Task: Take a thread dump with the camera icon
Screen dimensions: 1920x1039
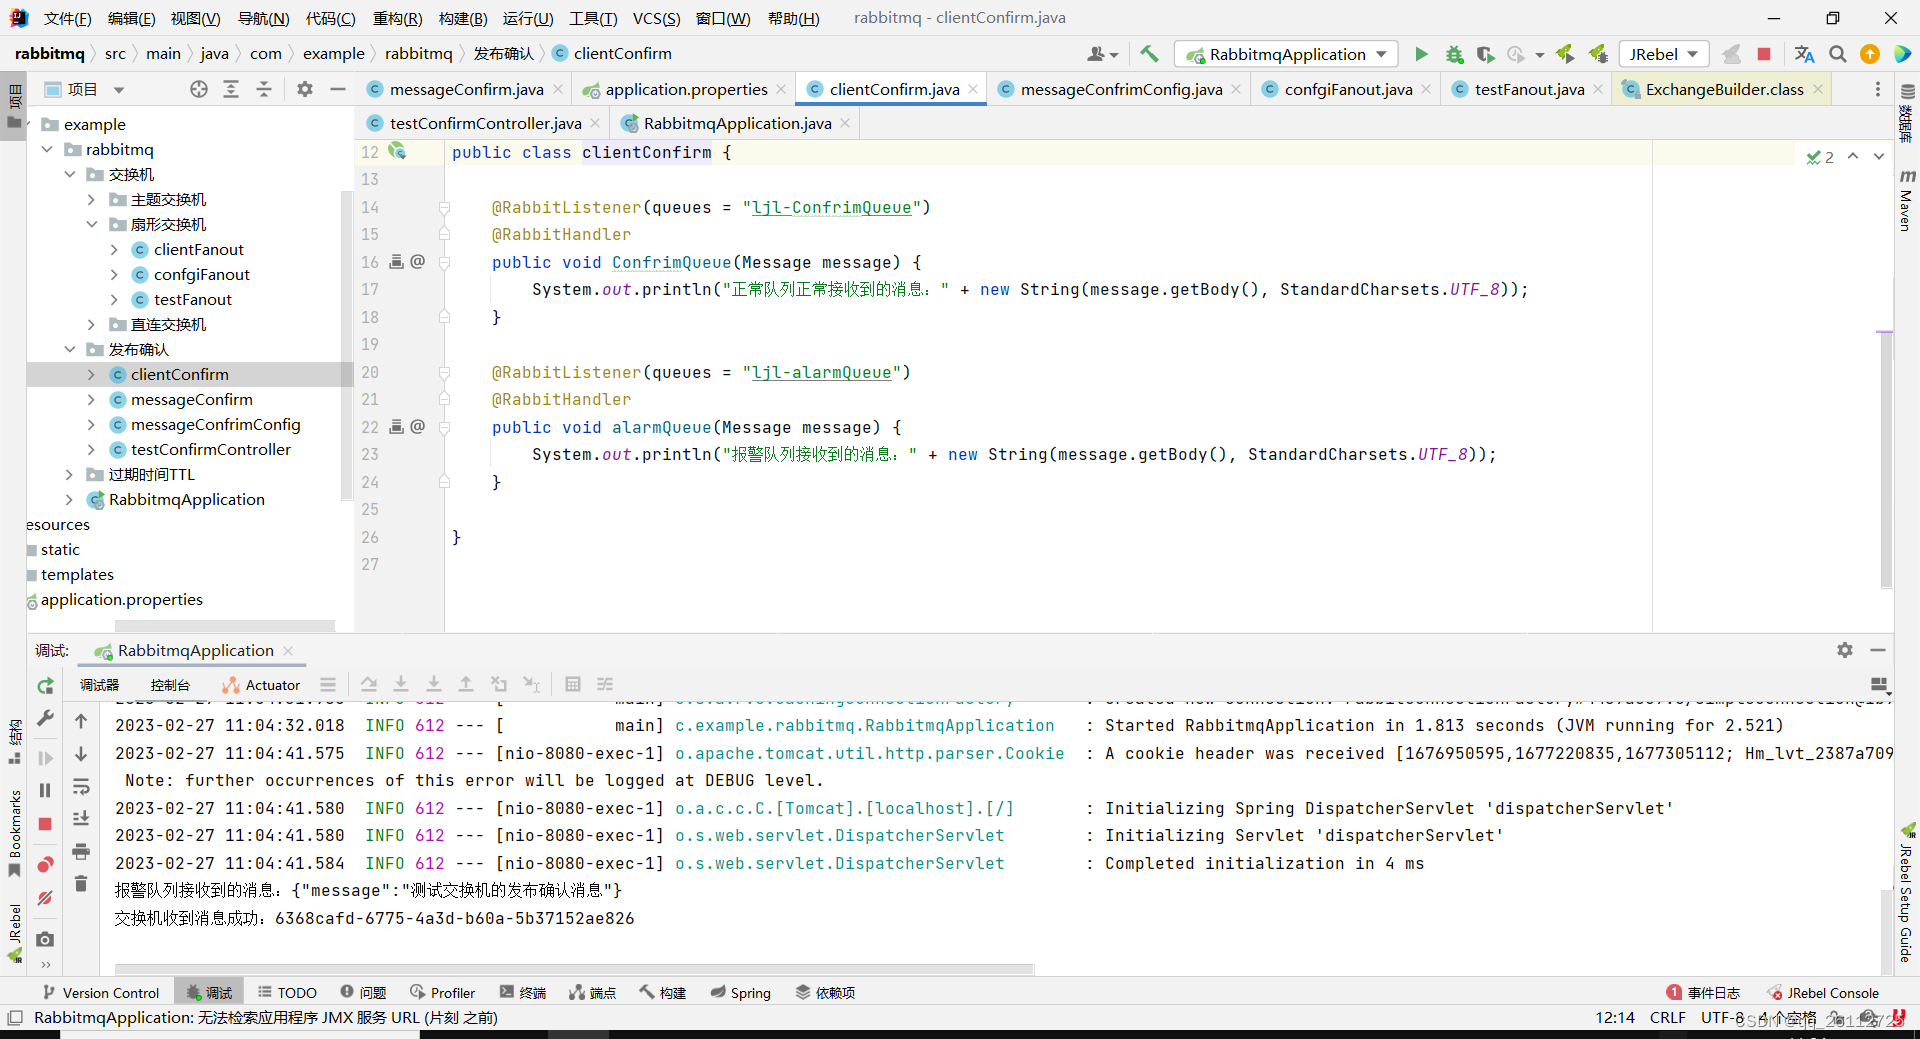Action: pos(45,940)
